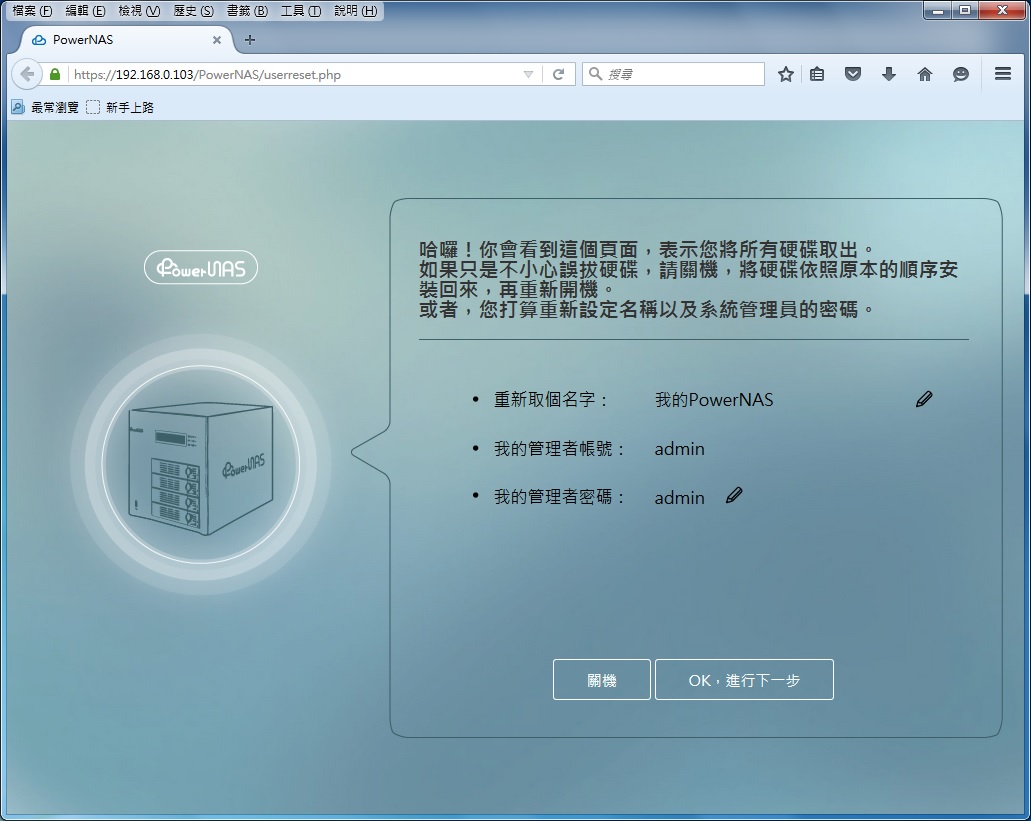Open the 檢視 (V) menu

point(139,11)
